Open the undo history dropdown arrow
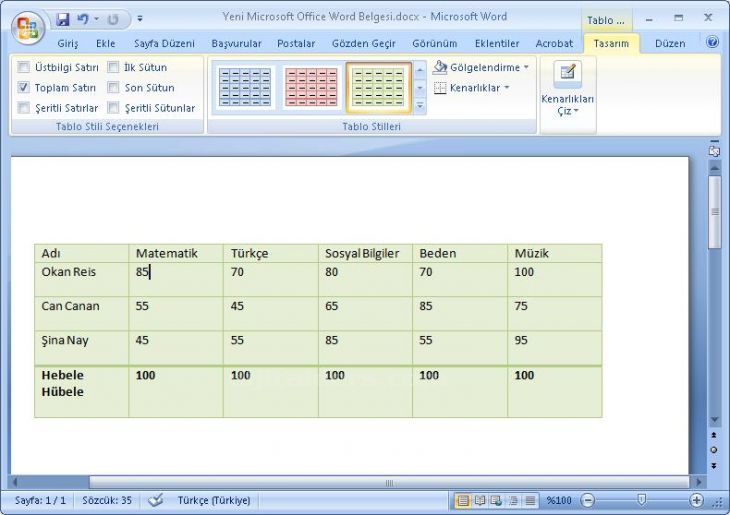730x515 pixels. 96,19
